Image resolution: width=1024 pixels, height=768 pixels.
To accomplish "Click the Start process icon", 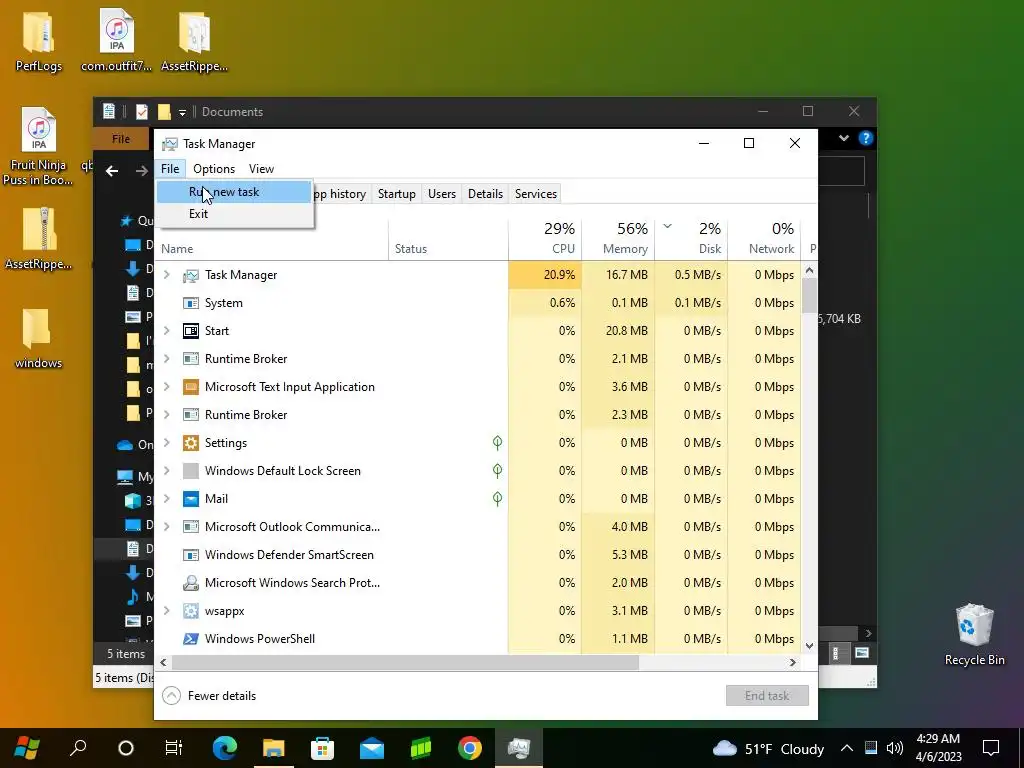I will coord(191,331).
